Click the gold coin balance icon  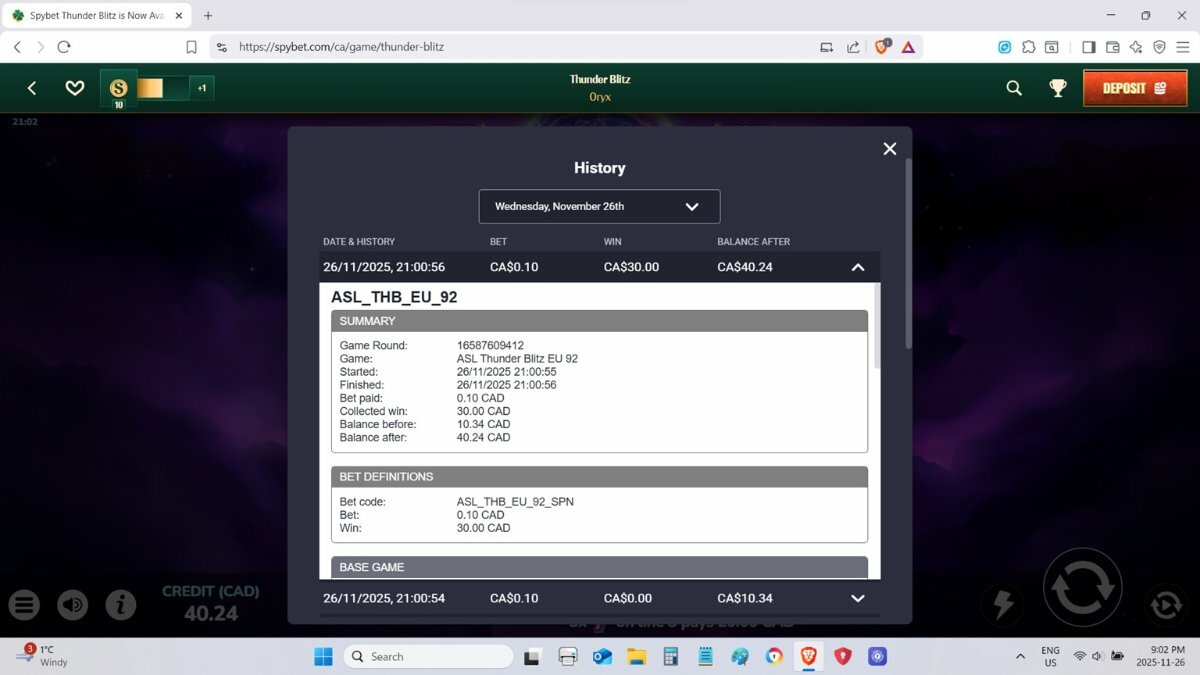(119, 88)
